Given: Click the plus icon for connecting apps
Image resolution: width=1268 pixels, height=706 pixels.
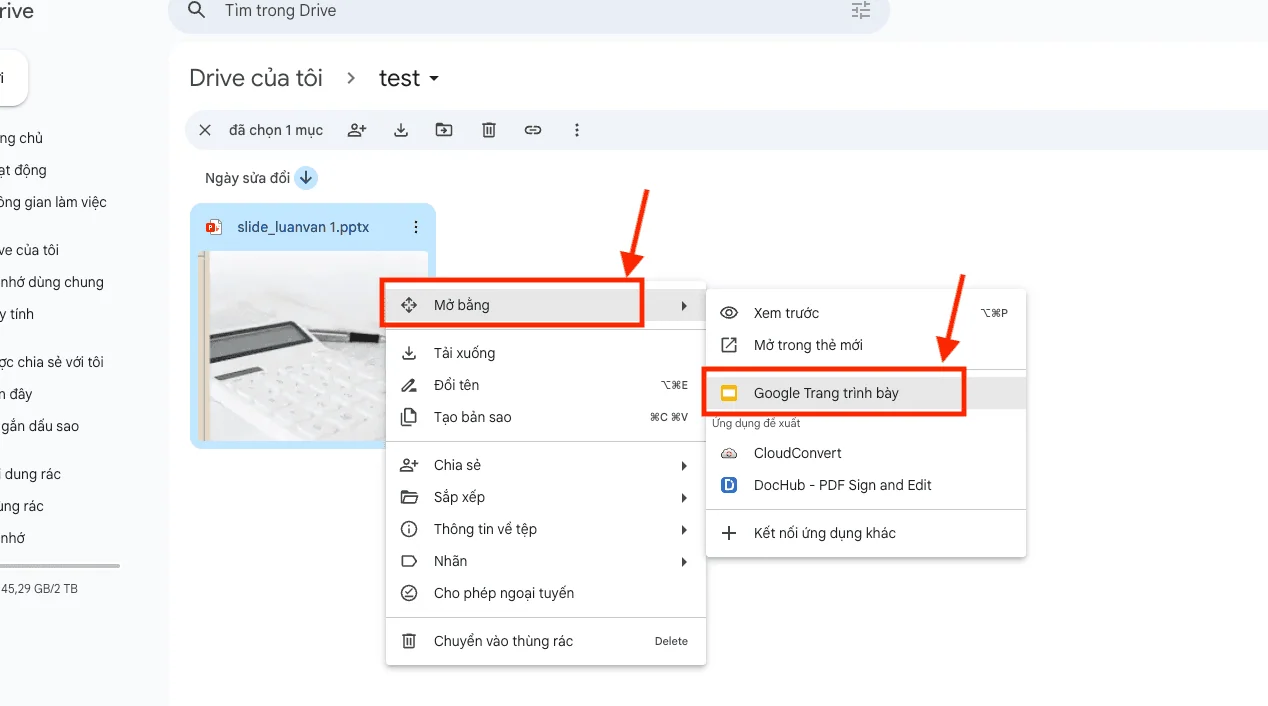Looking at the screenshot, I should point(729,533).
